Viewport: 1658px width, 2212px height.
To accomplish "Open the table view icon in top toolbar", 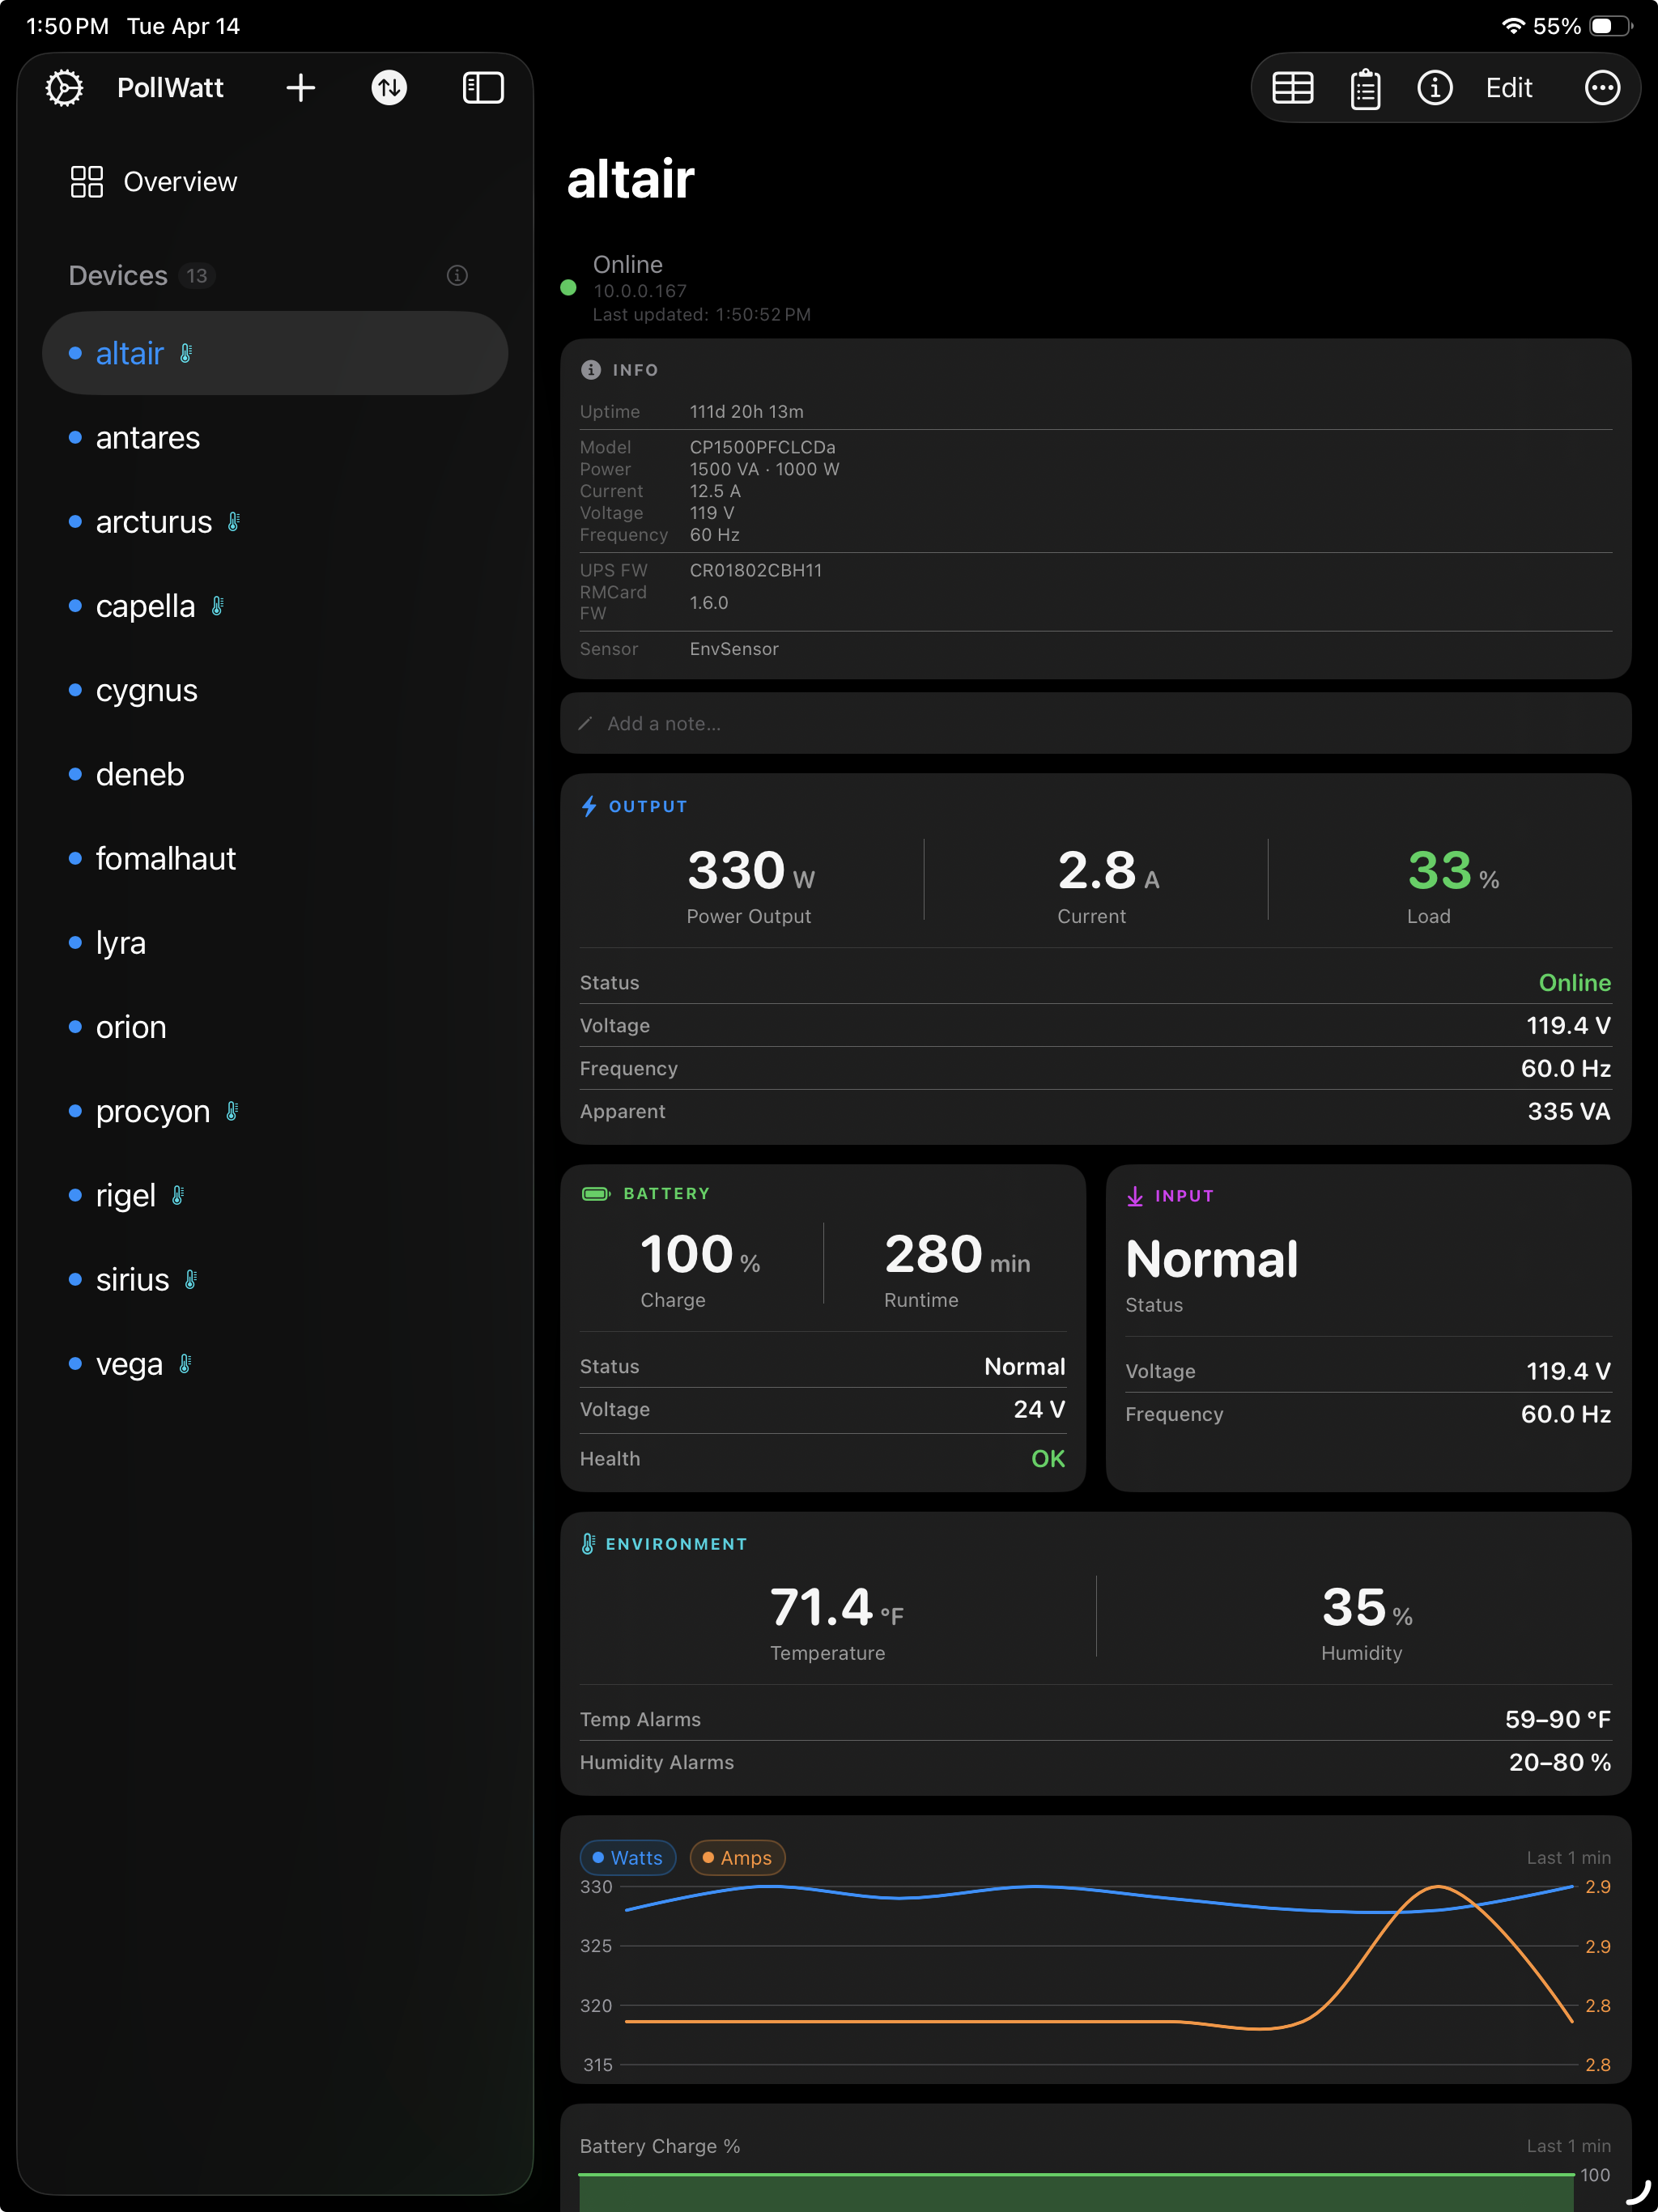I will coord(1292,88).
